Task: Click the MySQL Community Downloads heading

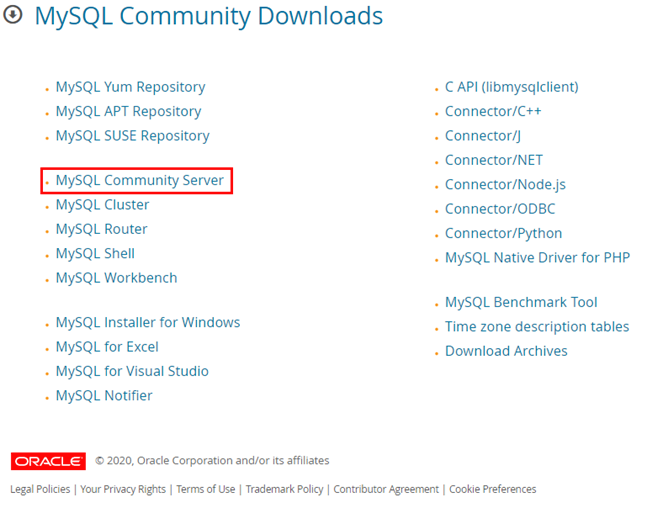Action: click(209, 16)
